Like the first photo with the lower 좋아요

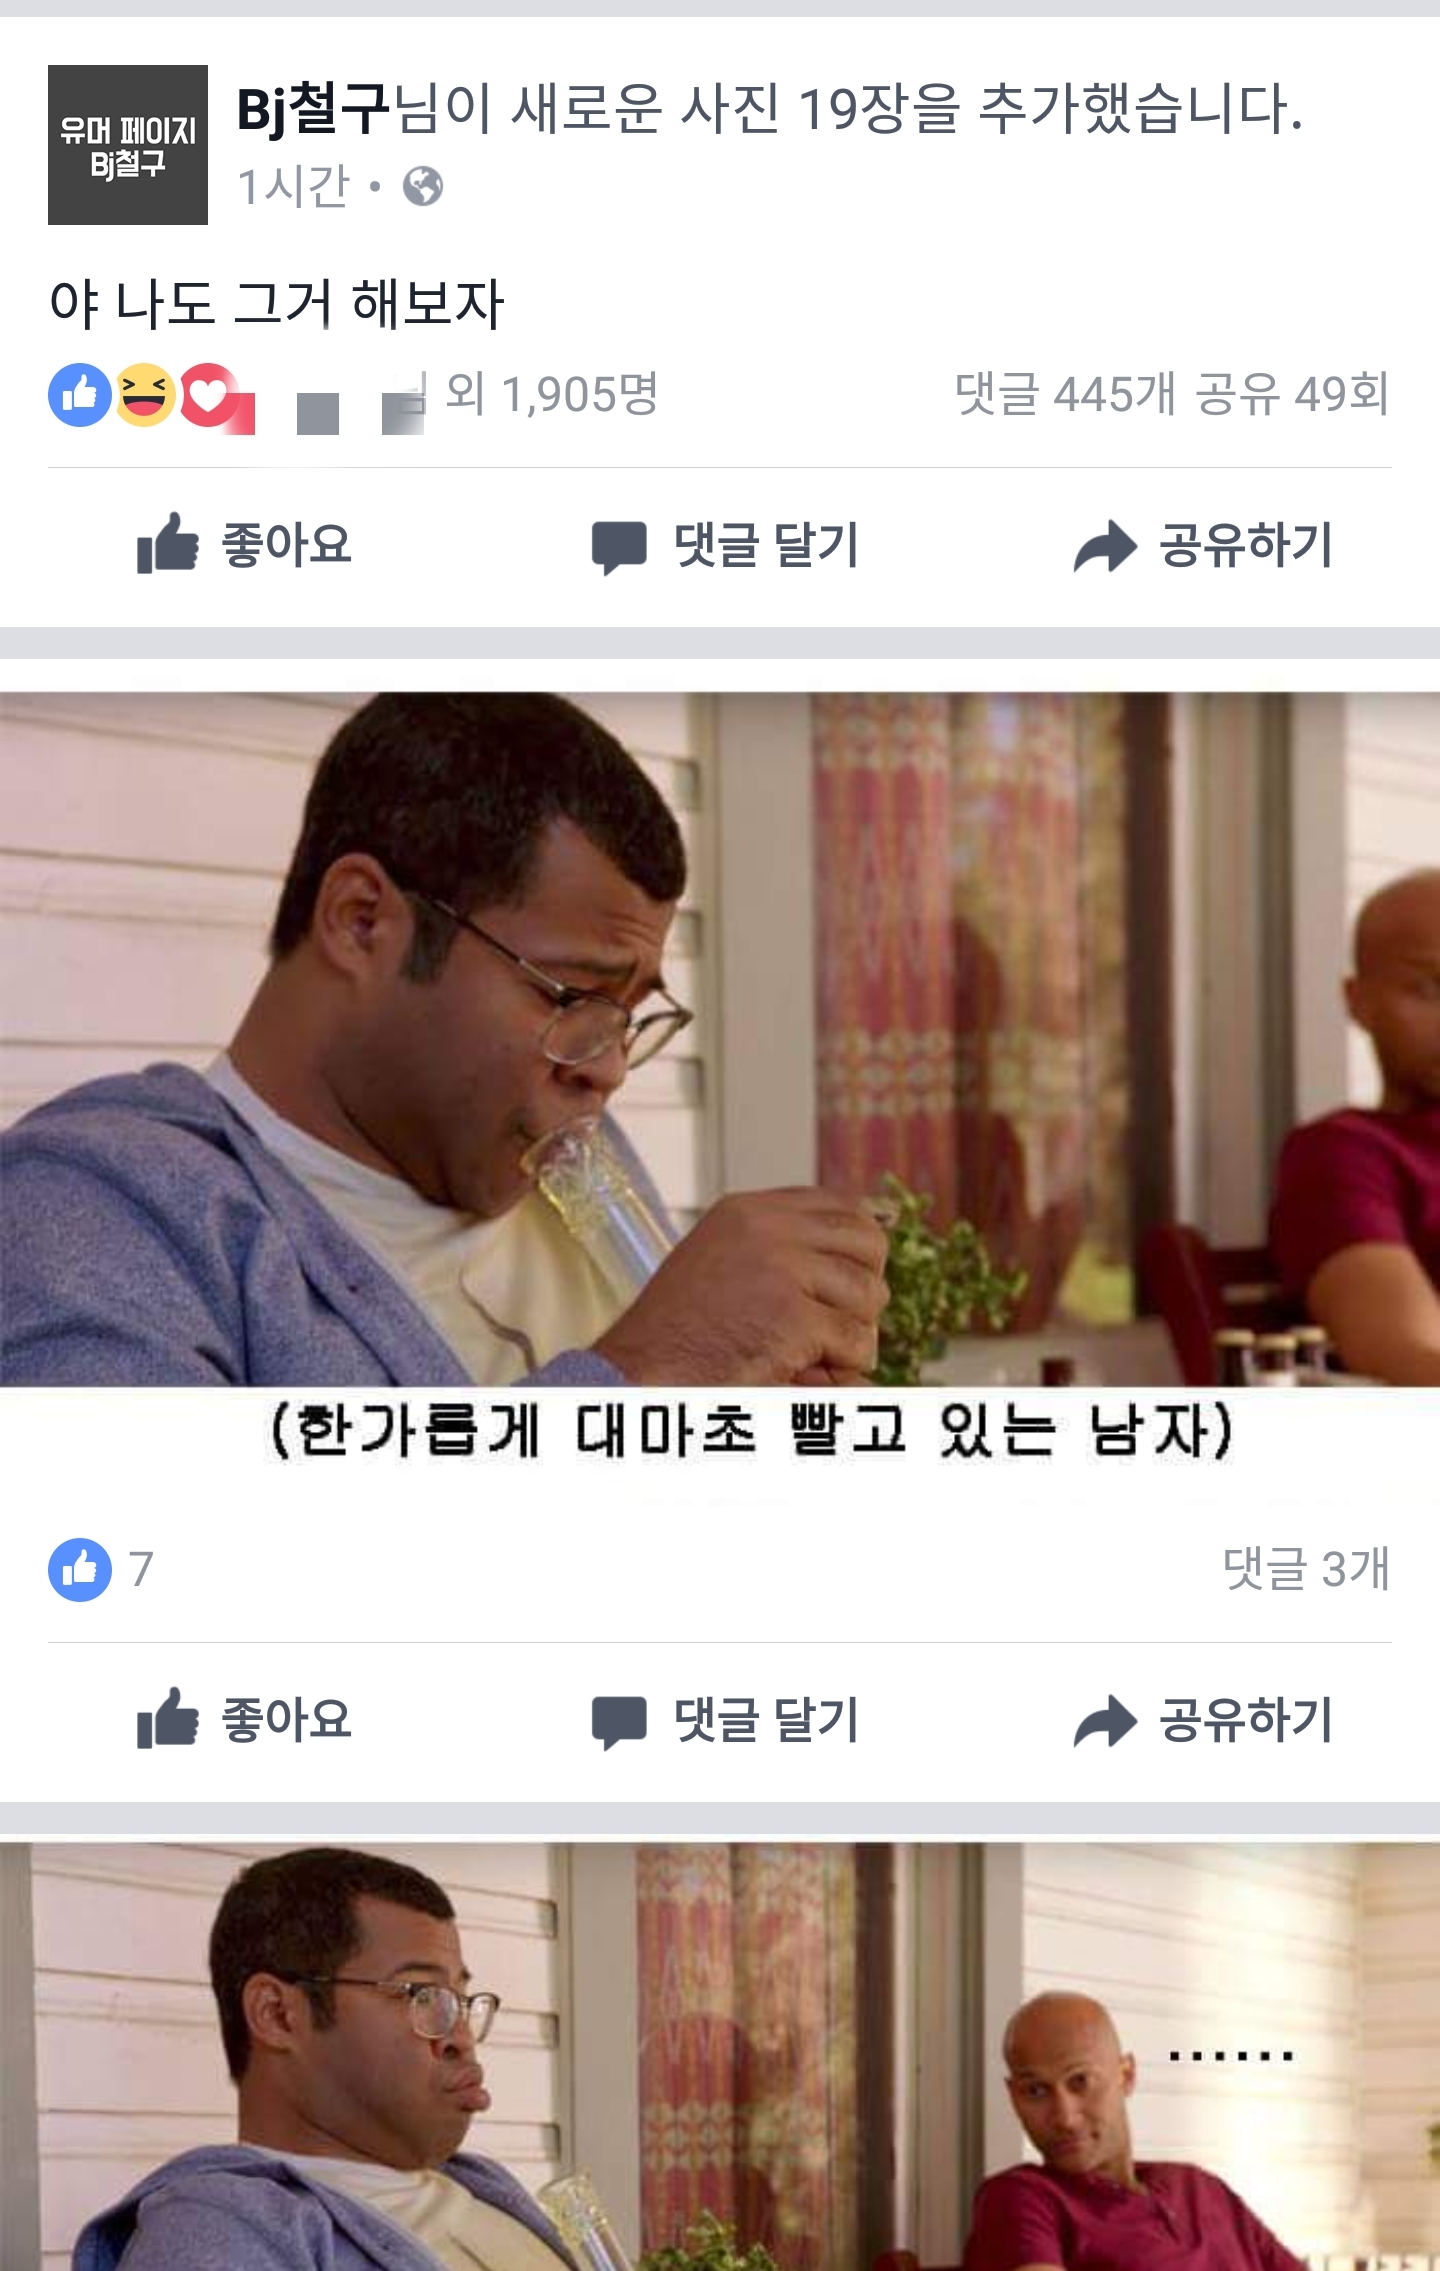click(x=245, y=1721)
